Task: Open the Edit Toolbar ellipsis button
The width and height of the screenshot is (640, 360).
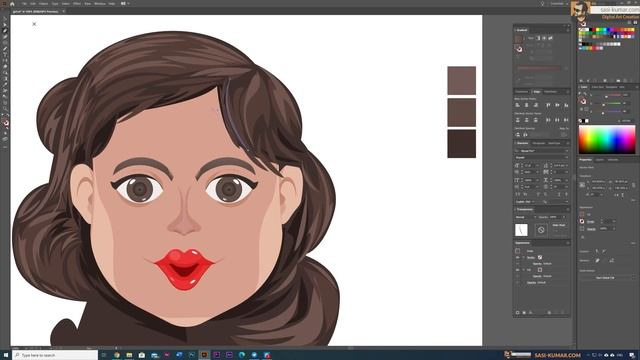Action: 5,147
